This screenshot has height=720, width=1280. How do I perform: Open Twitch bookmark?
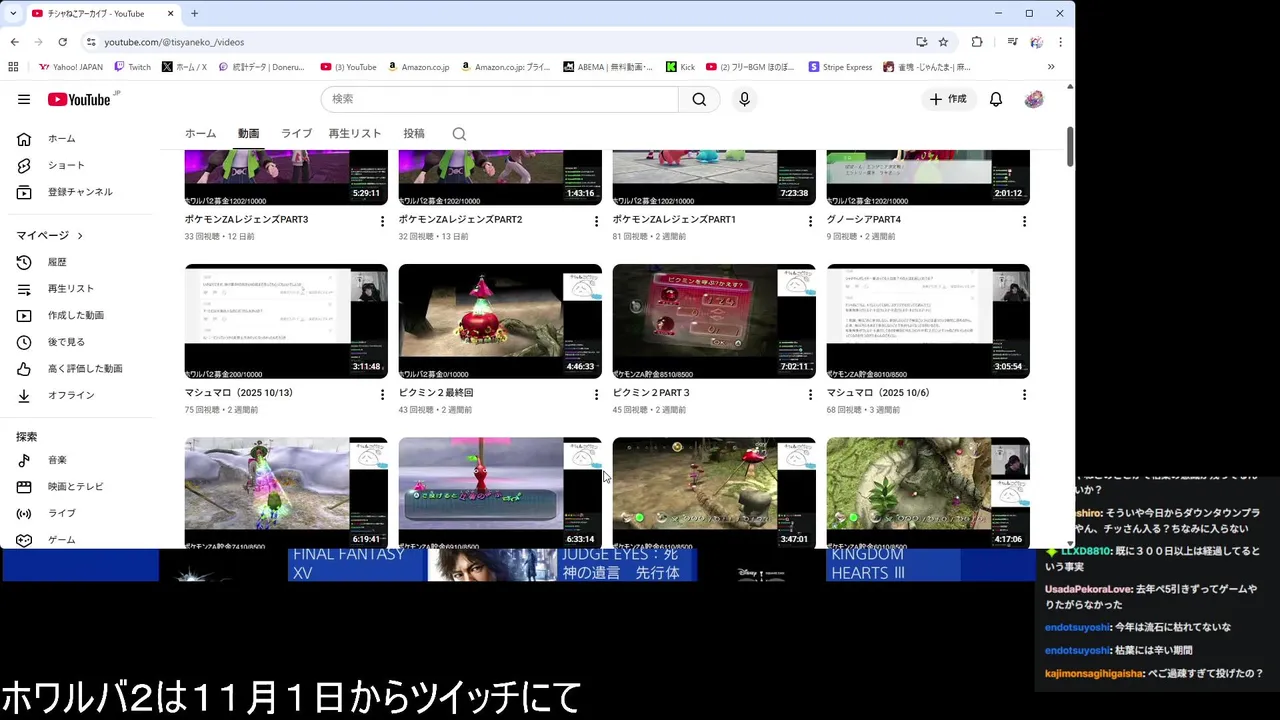pos(132,67)
